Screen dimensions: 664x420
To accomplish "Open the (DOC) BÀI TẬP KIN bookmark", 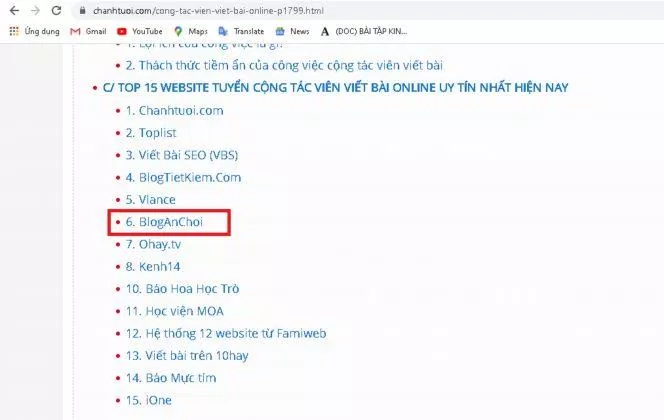I will point(364,31).
